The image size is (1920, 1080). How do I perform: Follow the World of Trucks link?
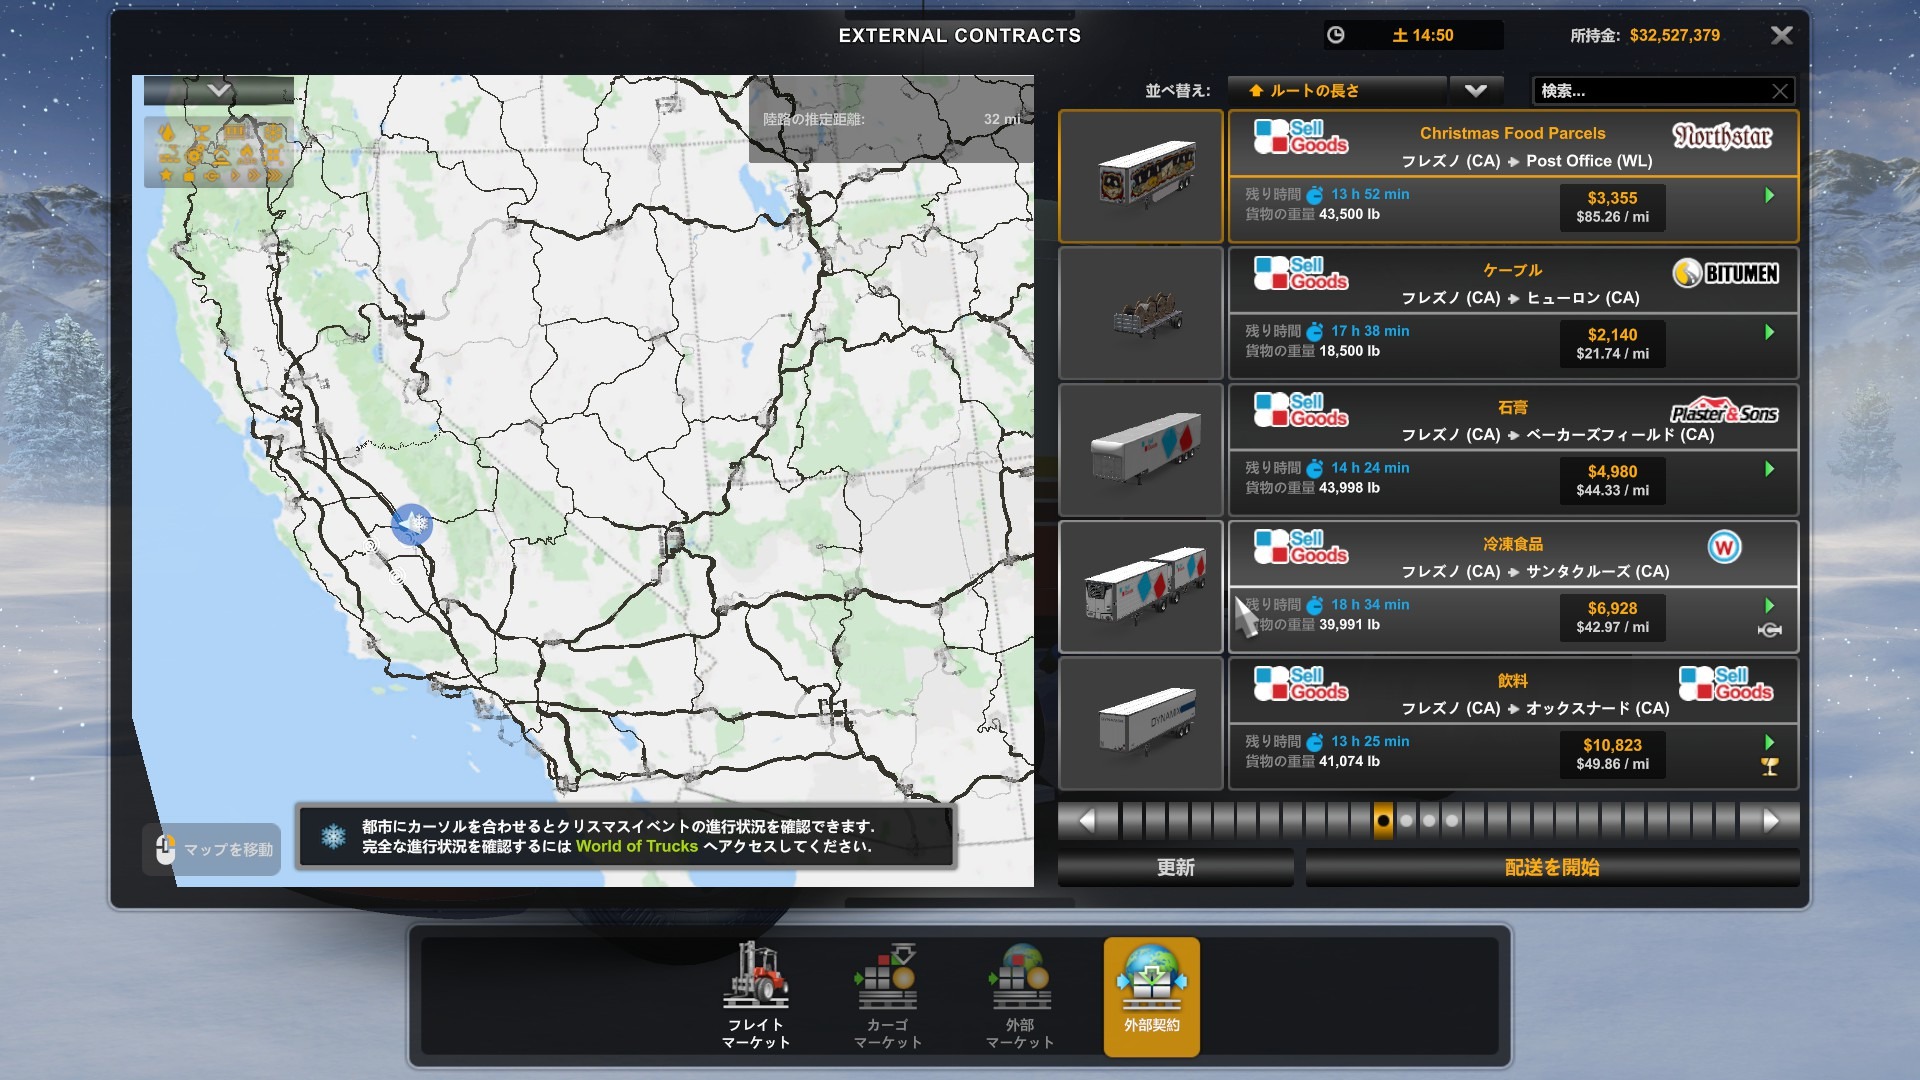click(636, 846)
